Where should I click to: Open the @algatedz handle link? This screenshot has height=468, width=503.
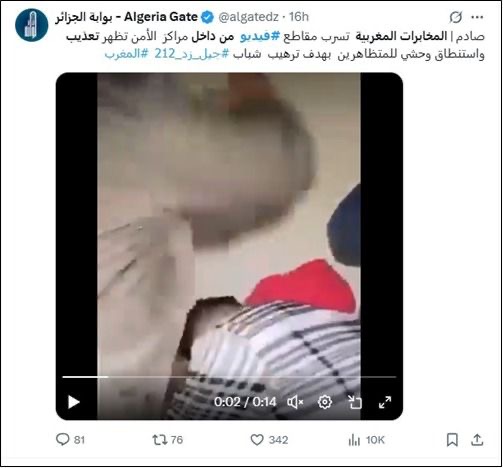click(248, 17)
